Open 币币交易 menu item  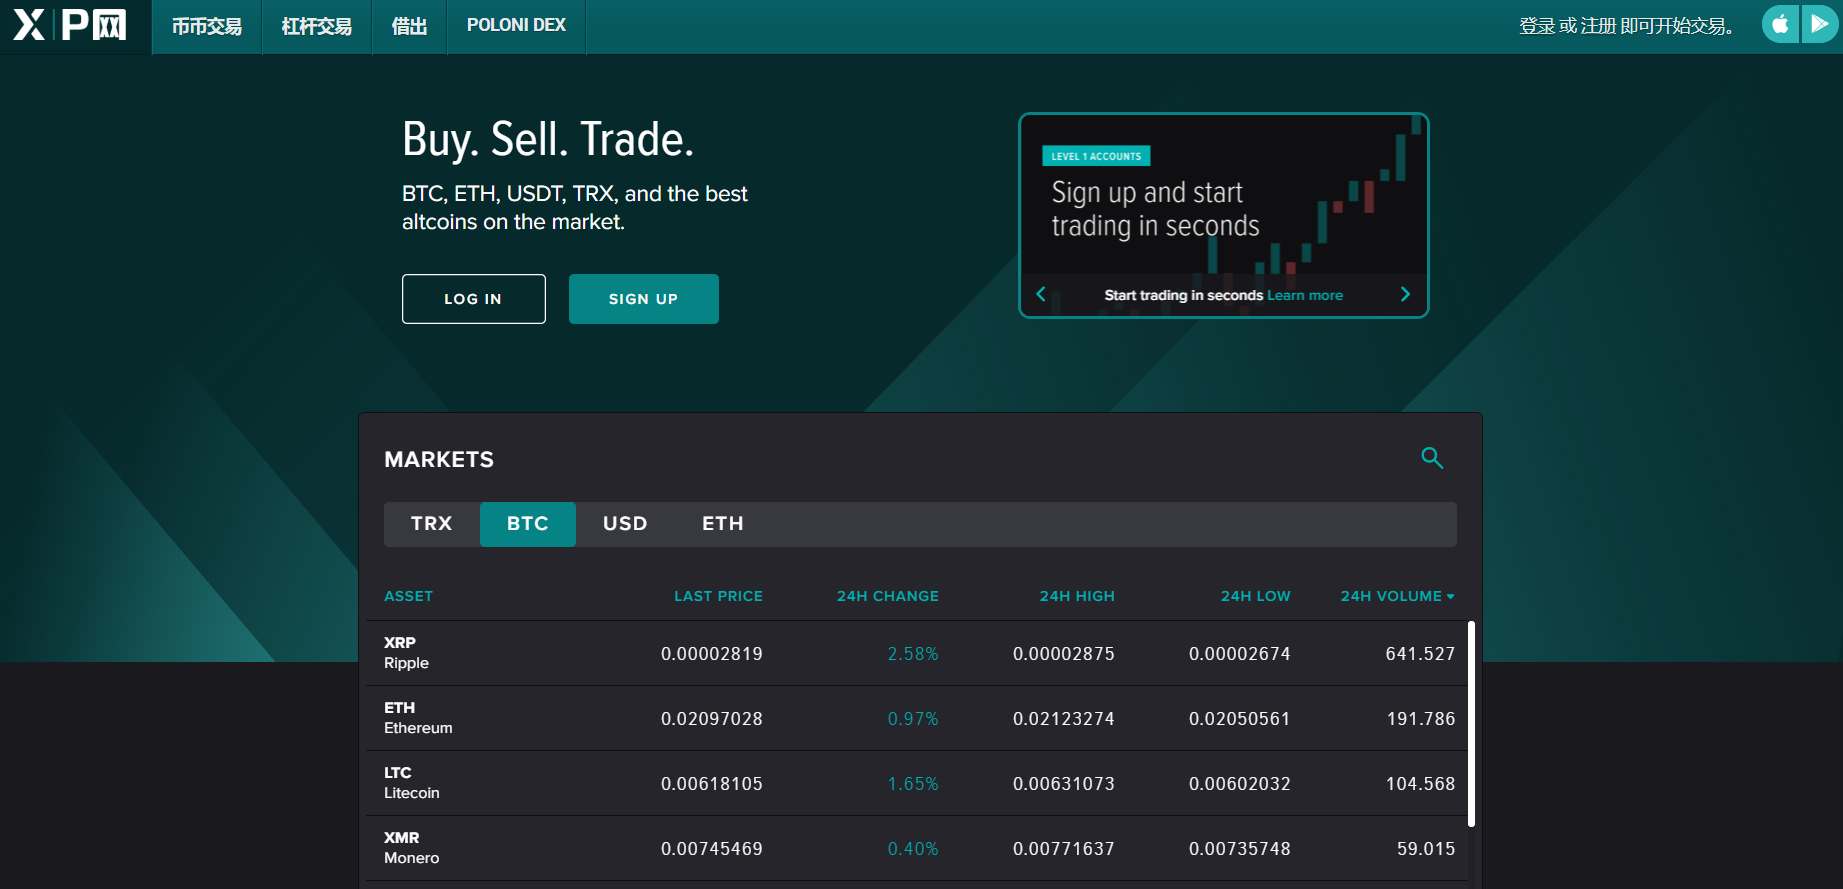click(207, 27)
